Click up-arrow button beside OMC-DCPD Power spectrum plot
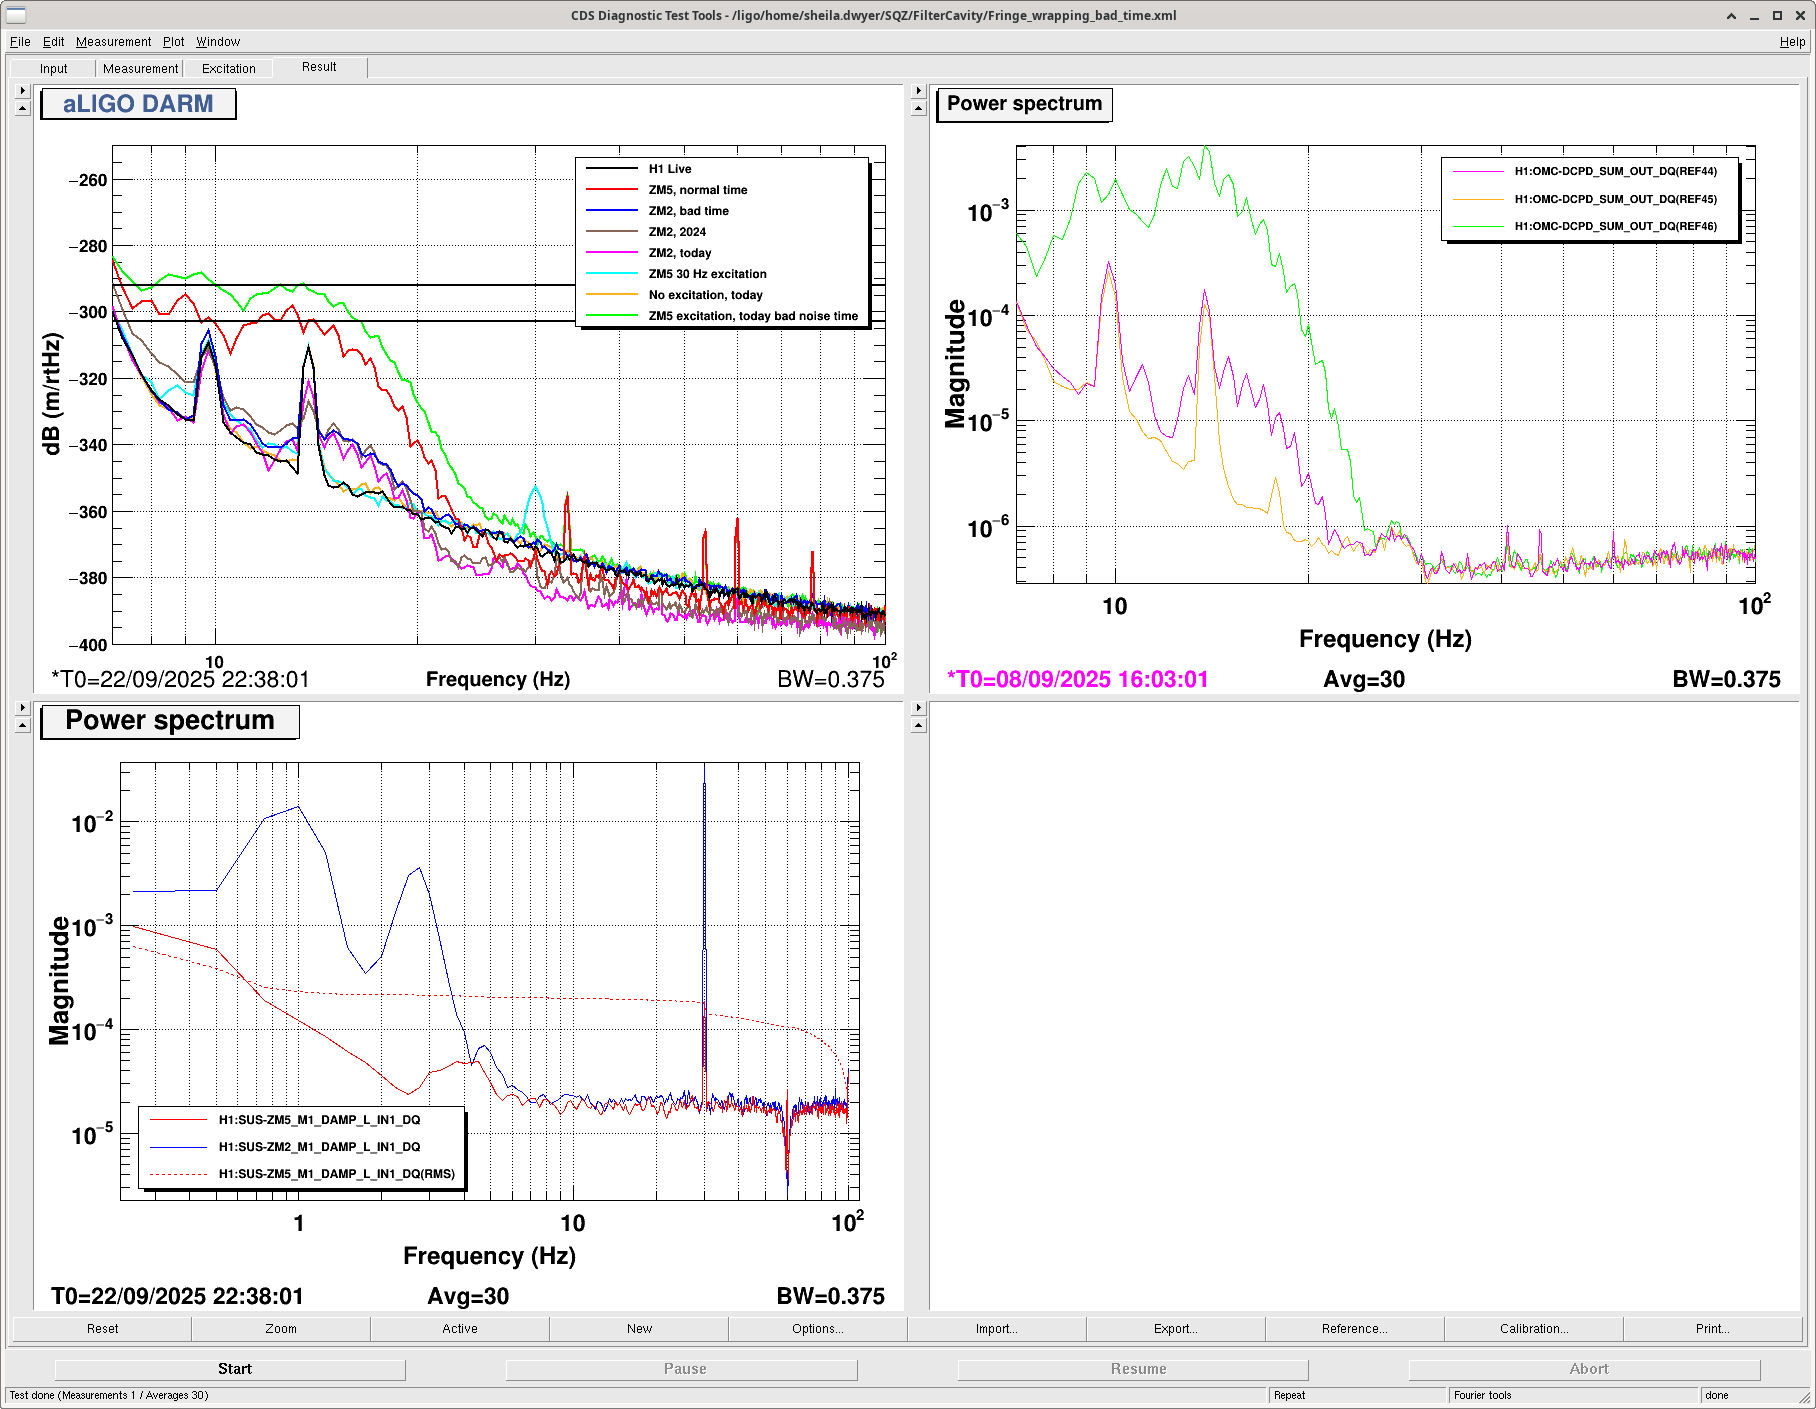This screenshot has width=1816, height=1409. (918, 109)
